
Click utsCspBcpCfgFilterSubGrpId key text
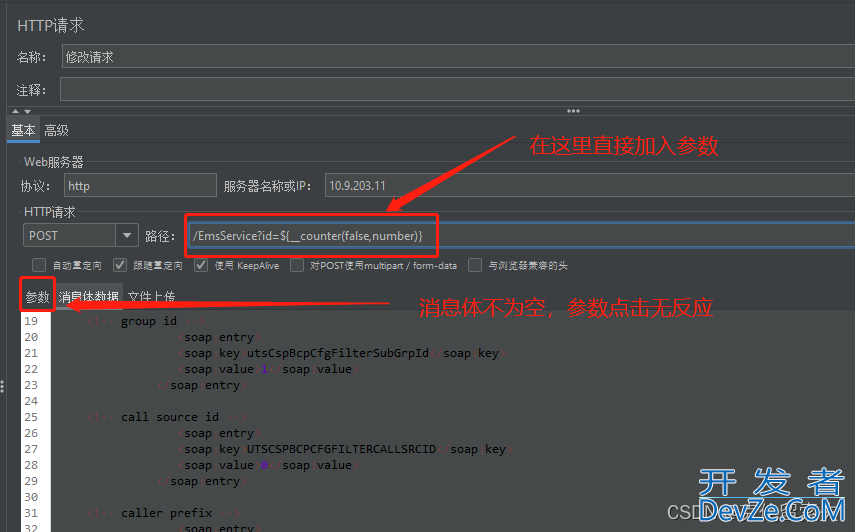pyautogui.click(x=338, y=353)
